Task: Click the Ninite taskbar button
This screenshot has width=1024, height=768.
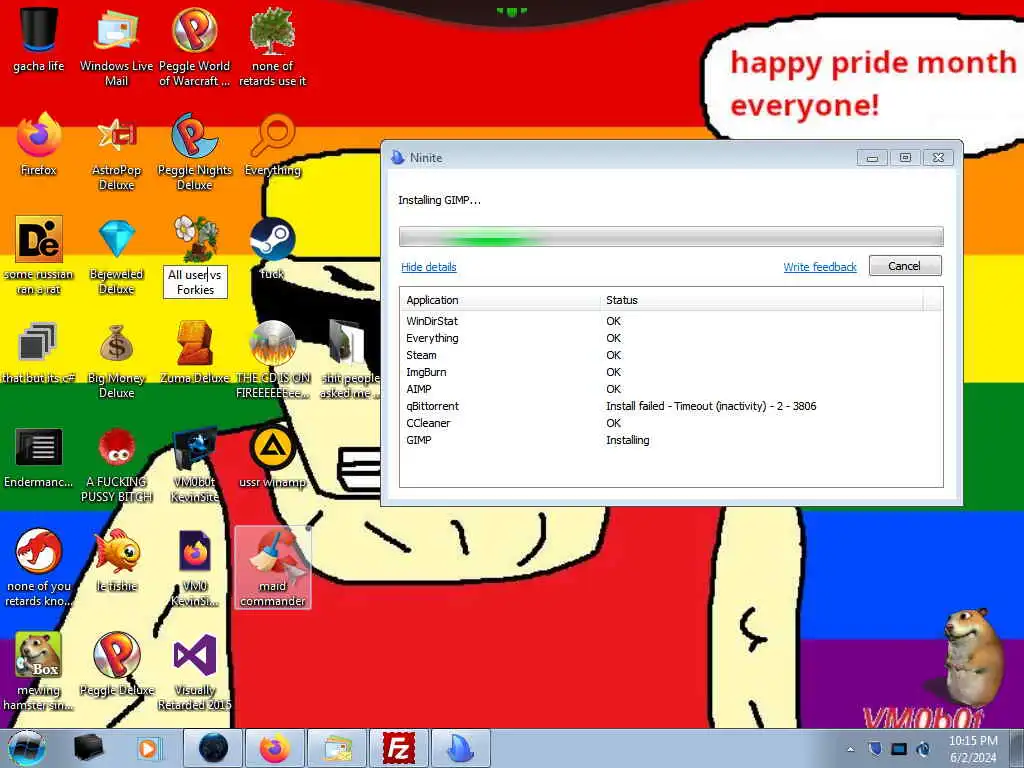Action: pos(461,748)
